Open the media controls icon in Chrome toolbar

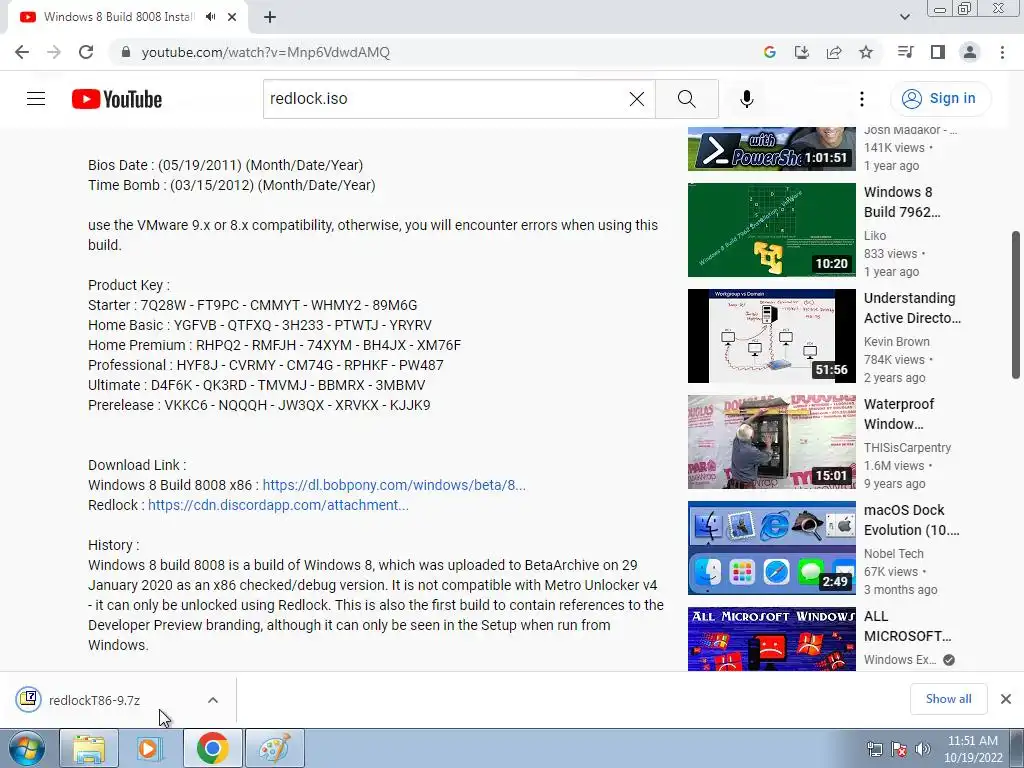905,52
